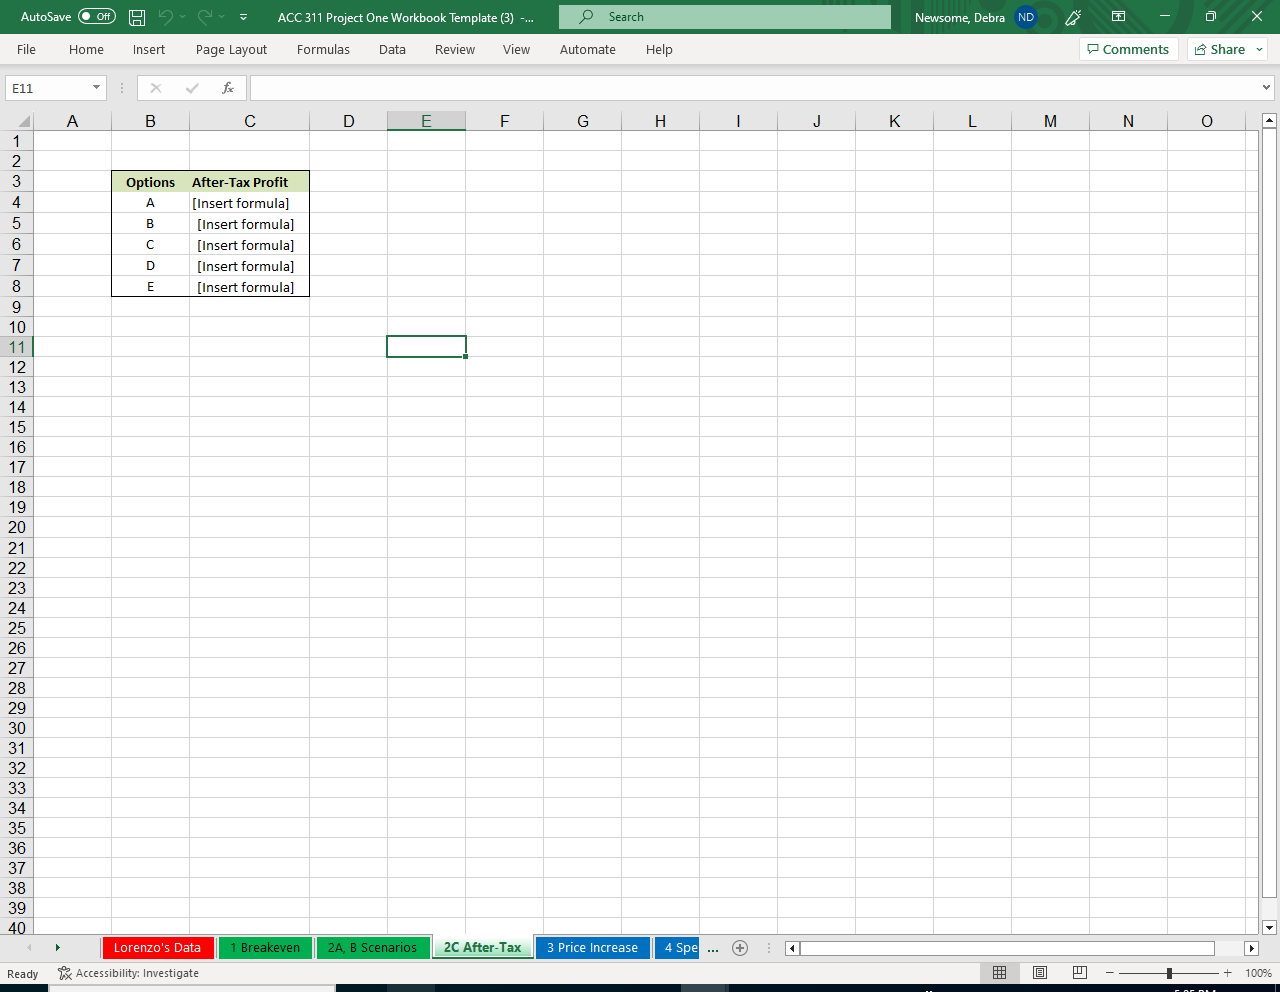Open the View tab
Viewport: 1280px width, 992px height.
(516, 49)
